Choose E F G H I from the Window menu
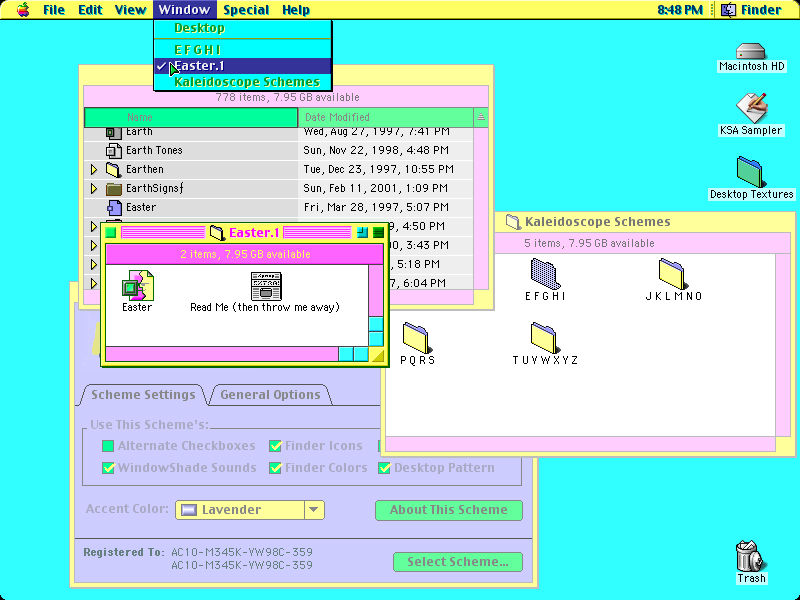The image size is (800, 600). (243, 49)
